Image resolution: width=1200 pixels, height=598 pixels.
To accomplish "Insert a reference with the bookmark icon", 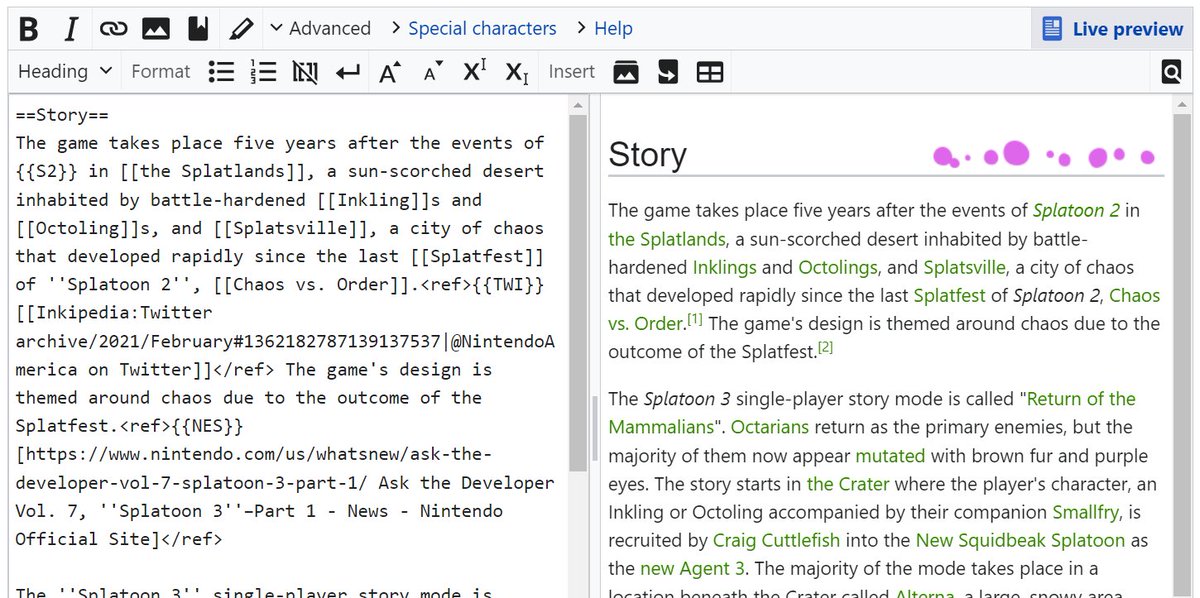I will [198, 29].
